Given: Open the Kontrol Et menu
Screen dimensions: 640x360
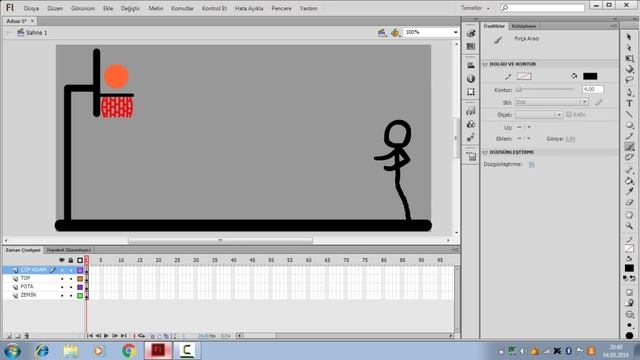Looking at the screenshot, I should (214, 8).
